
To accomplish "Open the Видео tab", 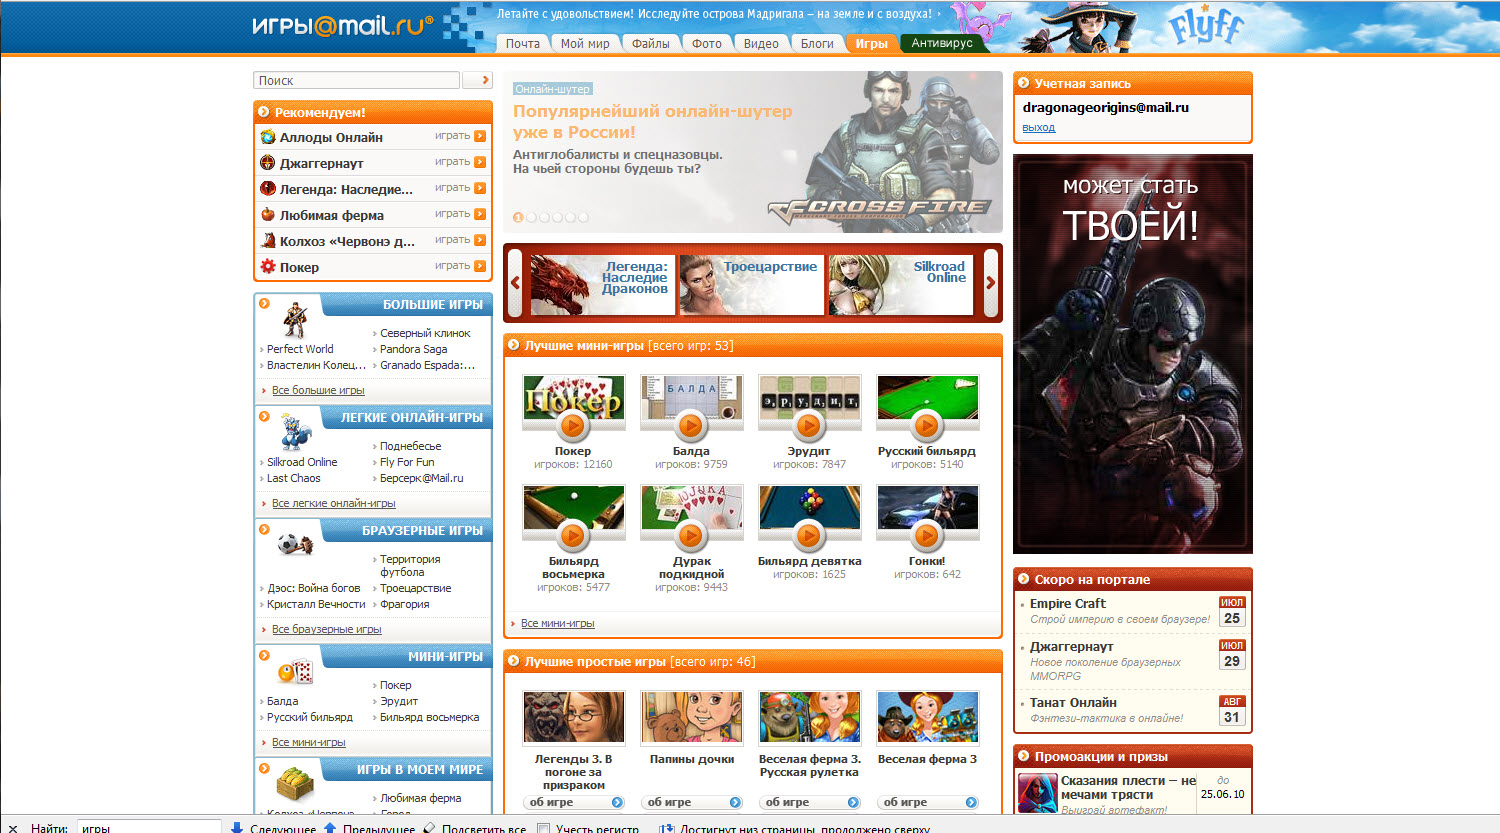I will tap(761, 43).
